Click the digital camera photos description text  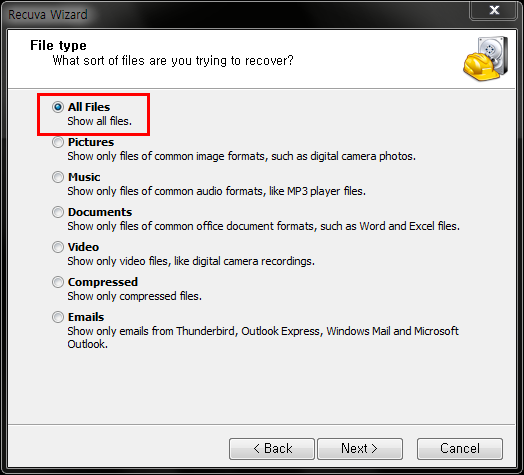point(242,156)
